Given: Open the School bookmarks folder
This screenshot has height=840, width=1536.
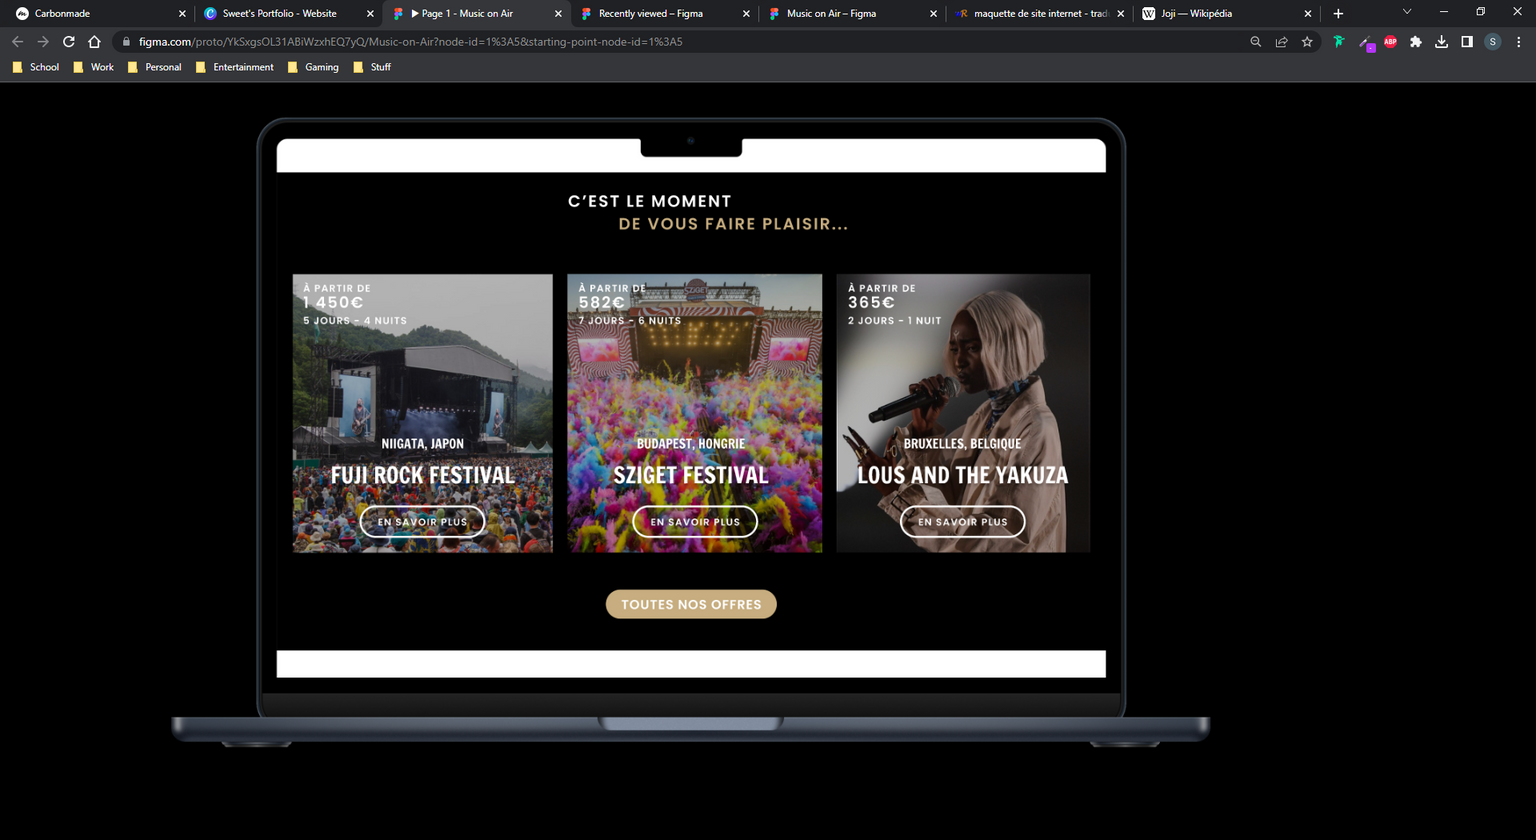Looking at the screenshot, I should [x=36, y=67].
